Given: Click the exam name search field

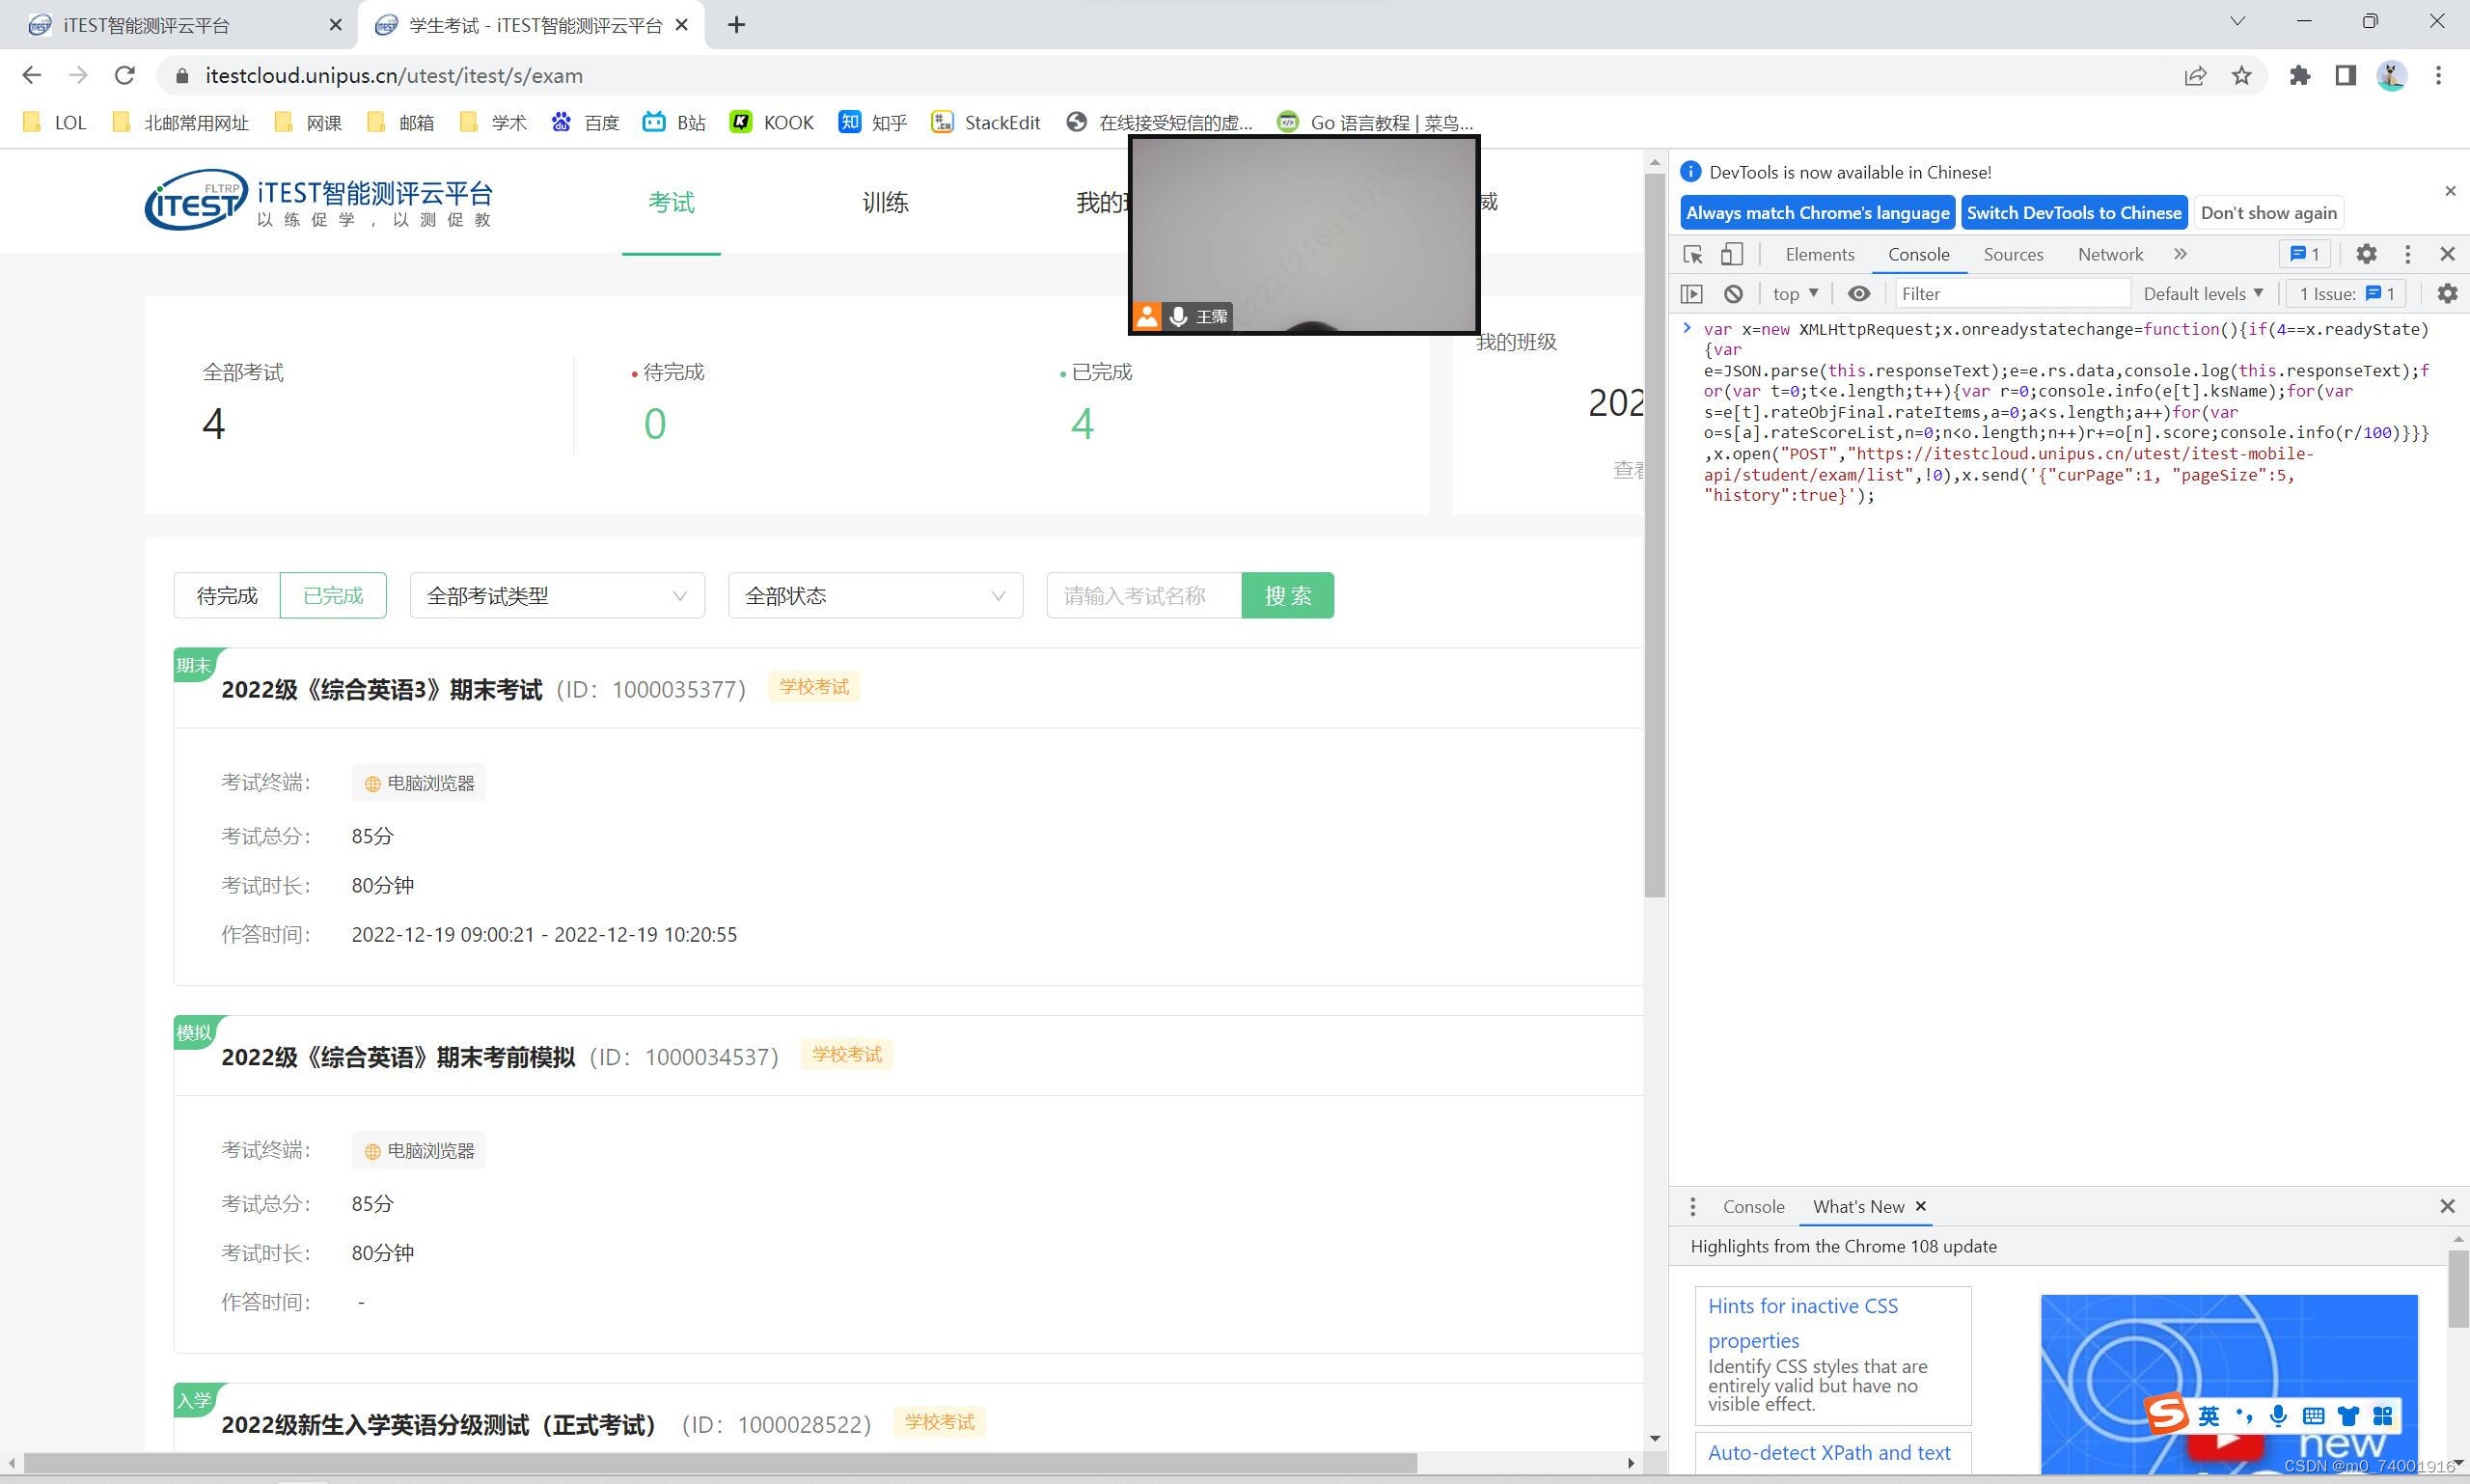Looking at the screenshot, I should tap(1143, 596).
